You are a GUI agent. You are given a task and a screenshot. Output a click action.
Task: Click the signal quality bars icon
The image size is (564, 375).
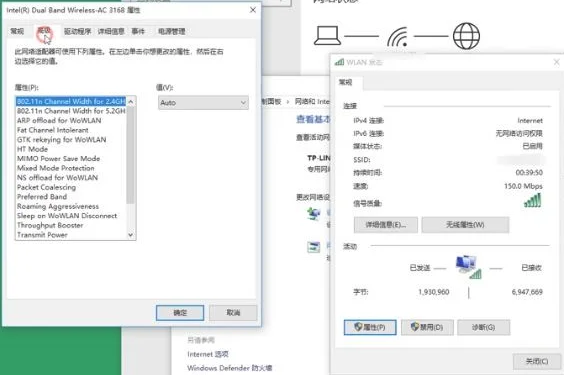pyautogui.click(x=533, y=201)
